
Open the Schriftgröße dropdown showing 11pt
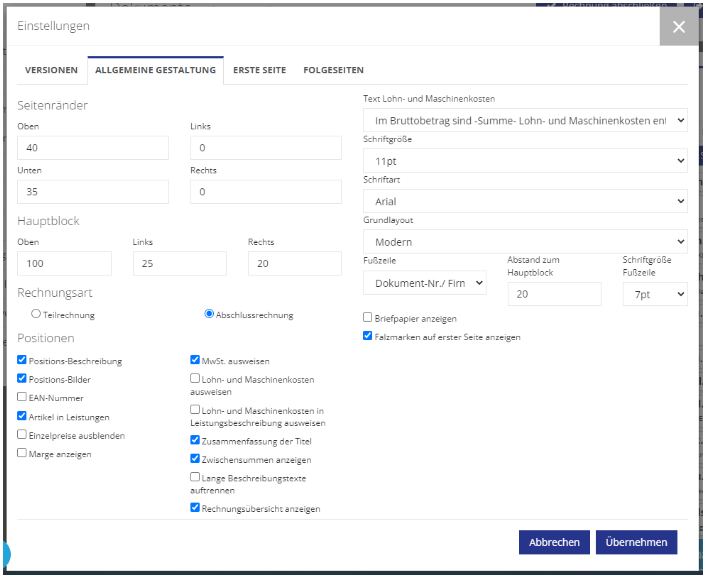526,161
